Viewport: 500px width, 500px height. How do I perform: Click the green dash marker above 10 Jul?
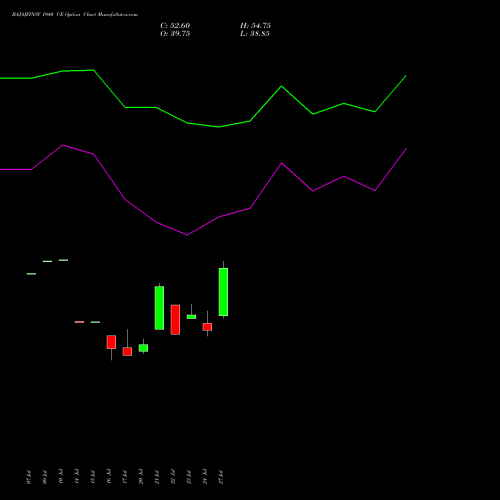(63, 260)
